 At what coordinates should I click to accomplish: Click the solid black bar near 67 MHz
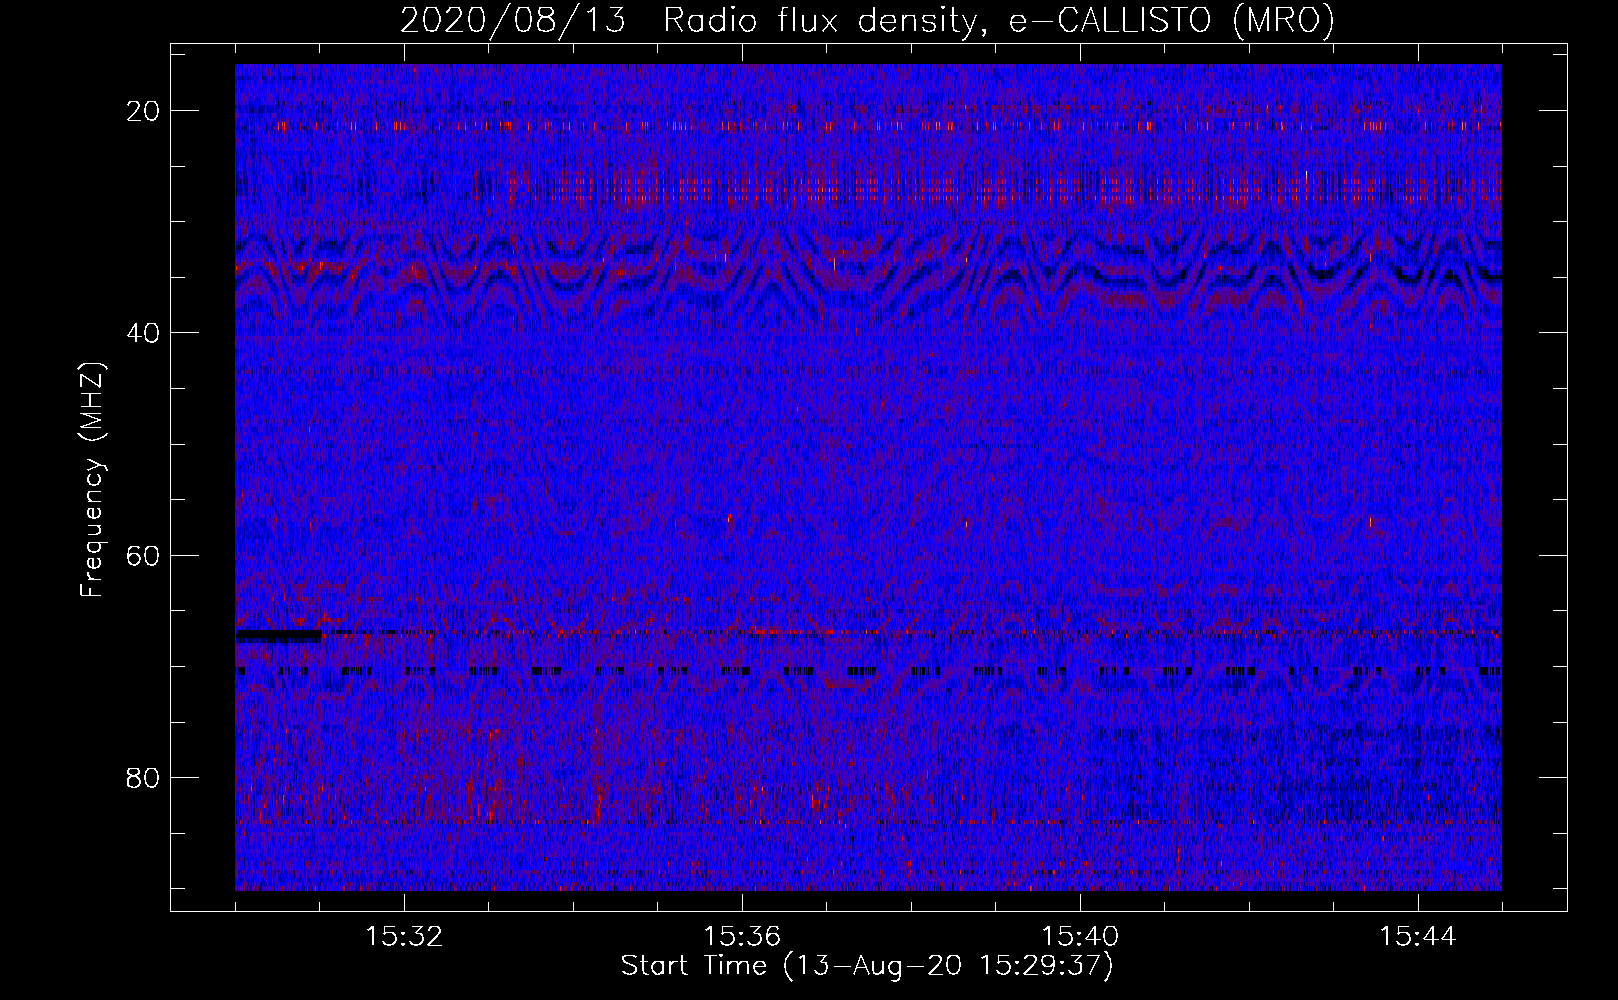[279, 635]
